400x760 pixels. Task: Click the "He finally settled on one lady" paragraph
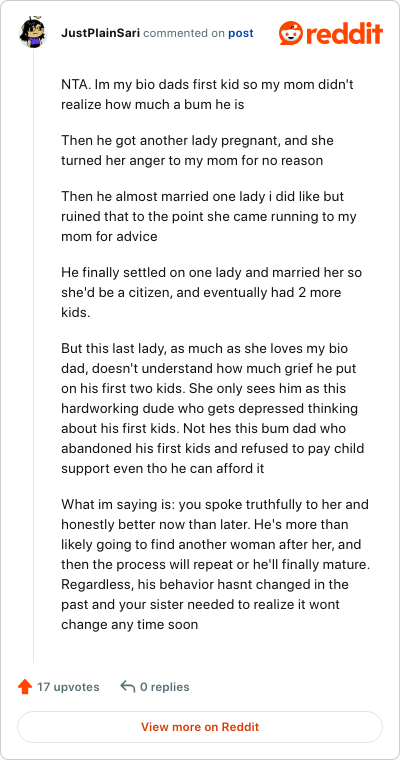211,292
